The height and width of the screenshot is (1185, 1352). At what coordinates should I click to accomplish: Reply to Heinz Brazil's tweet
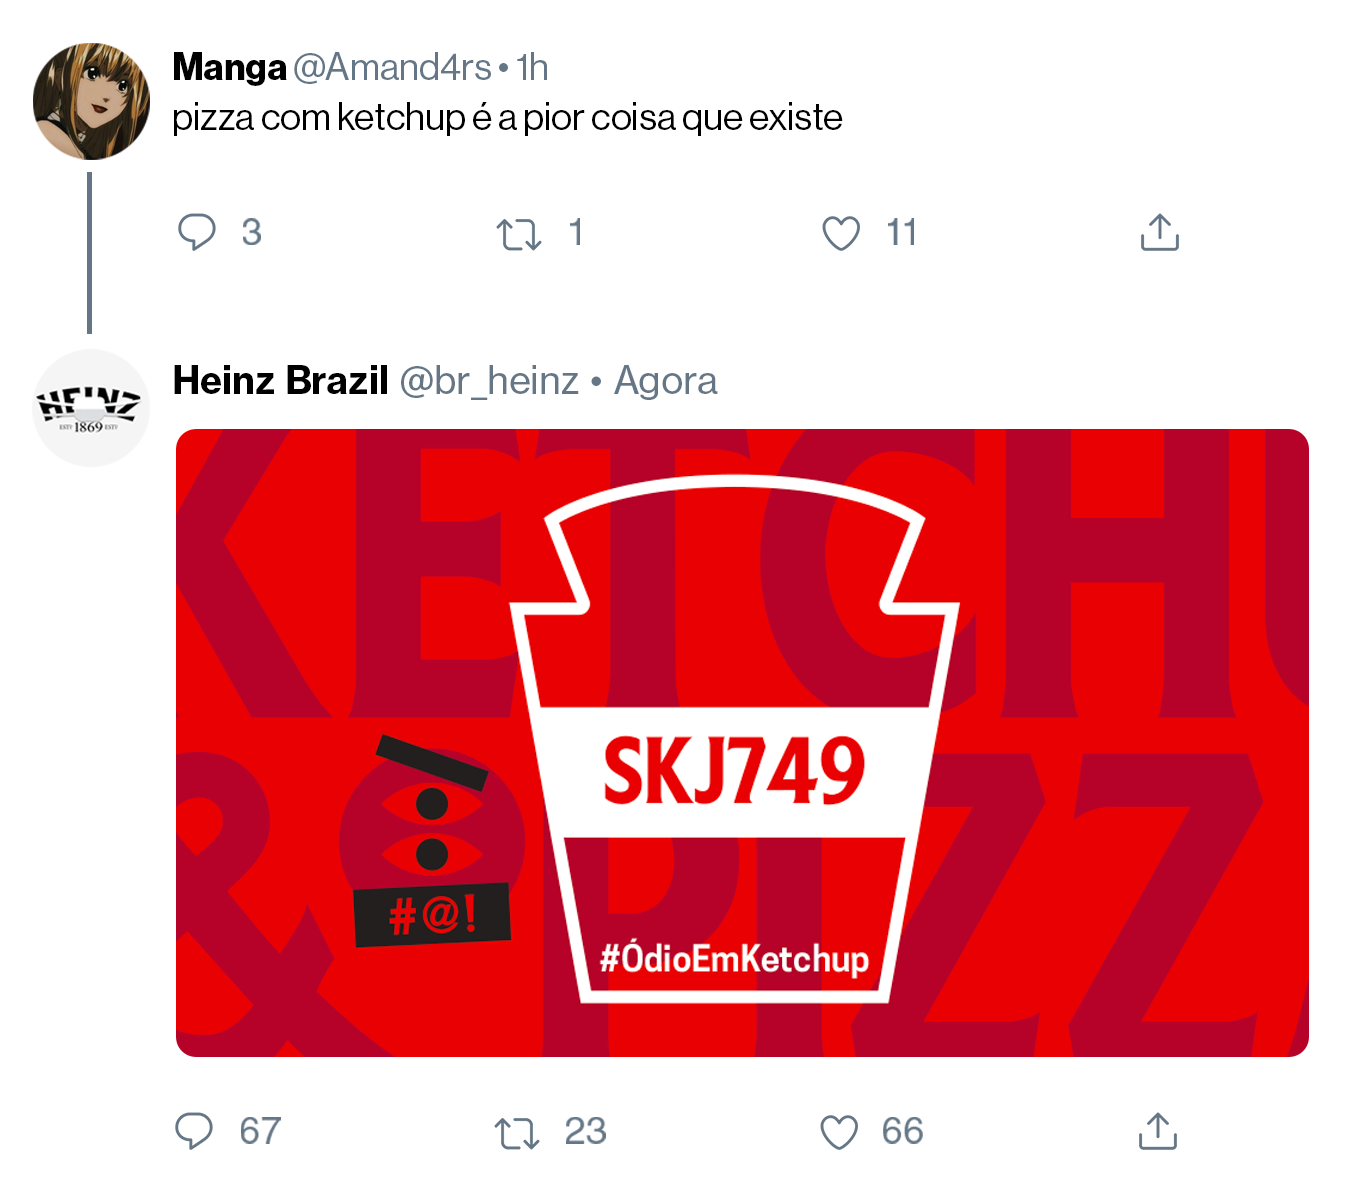194,1131
